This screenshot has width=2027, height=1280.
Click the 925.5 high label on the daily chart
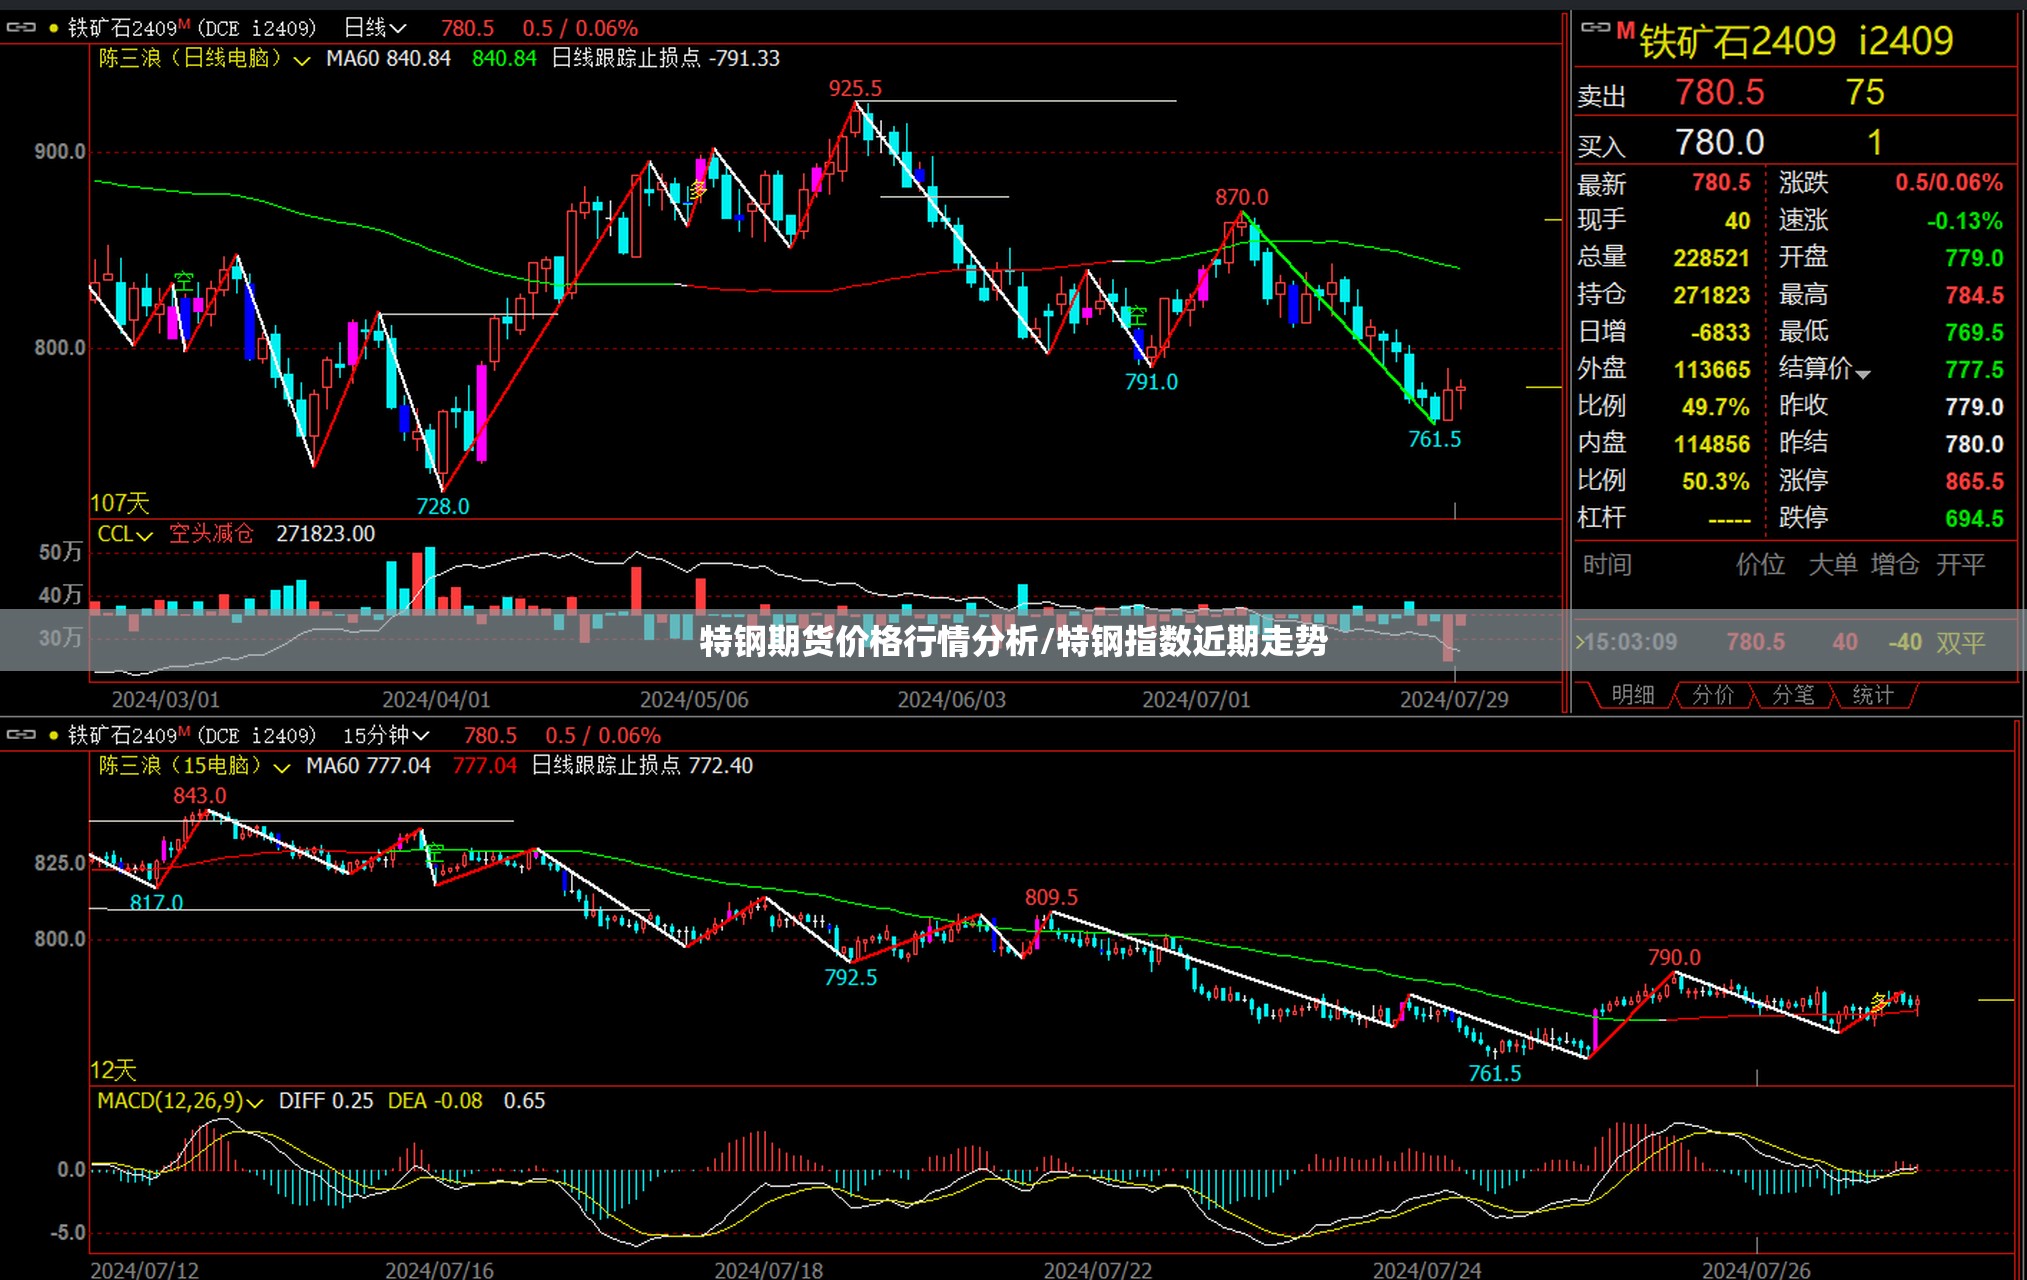(x=855, y=89)
